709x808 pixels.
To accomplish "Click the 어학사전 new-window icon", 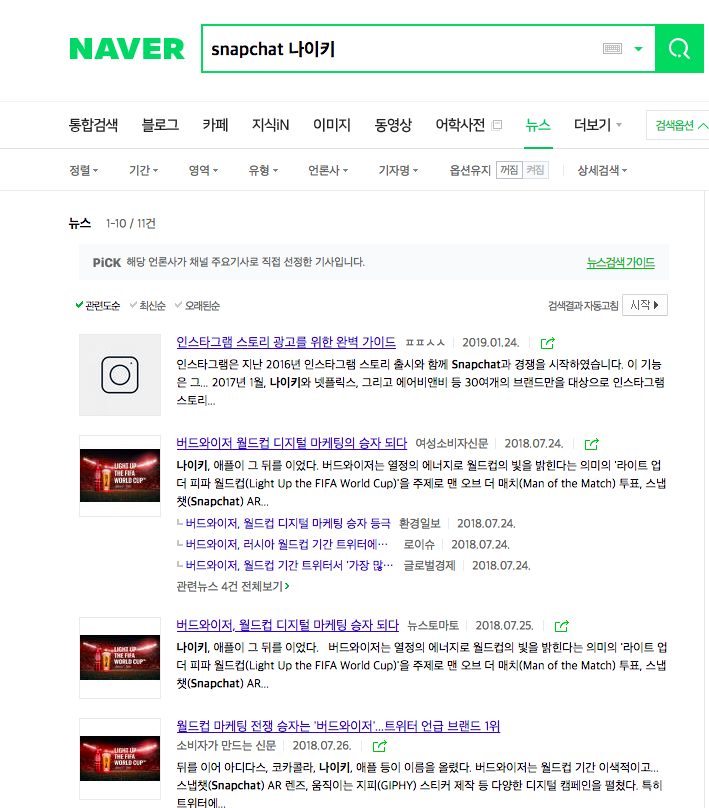I will tap(497, 125).
